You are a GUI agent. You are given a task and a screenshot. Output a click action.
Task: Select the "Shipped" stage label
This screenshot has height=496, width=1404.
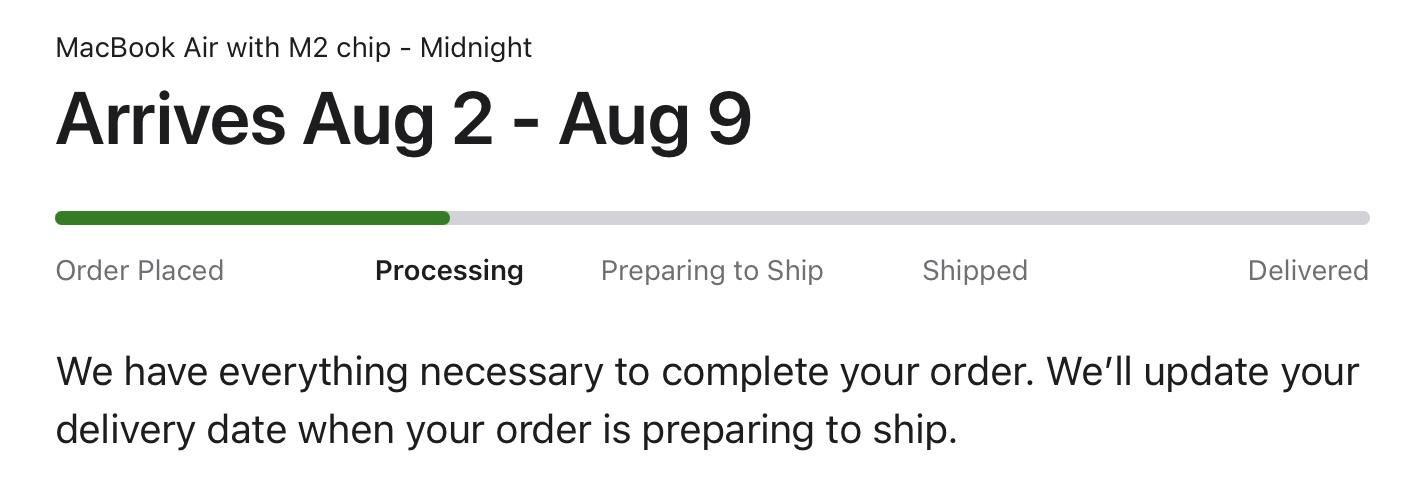974,271
